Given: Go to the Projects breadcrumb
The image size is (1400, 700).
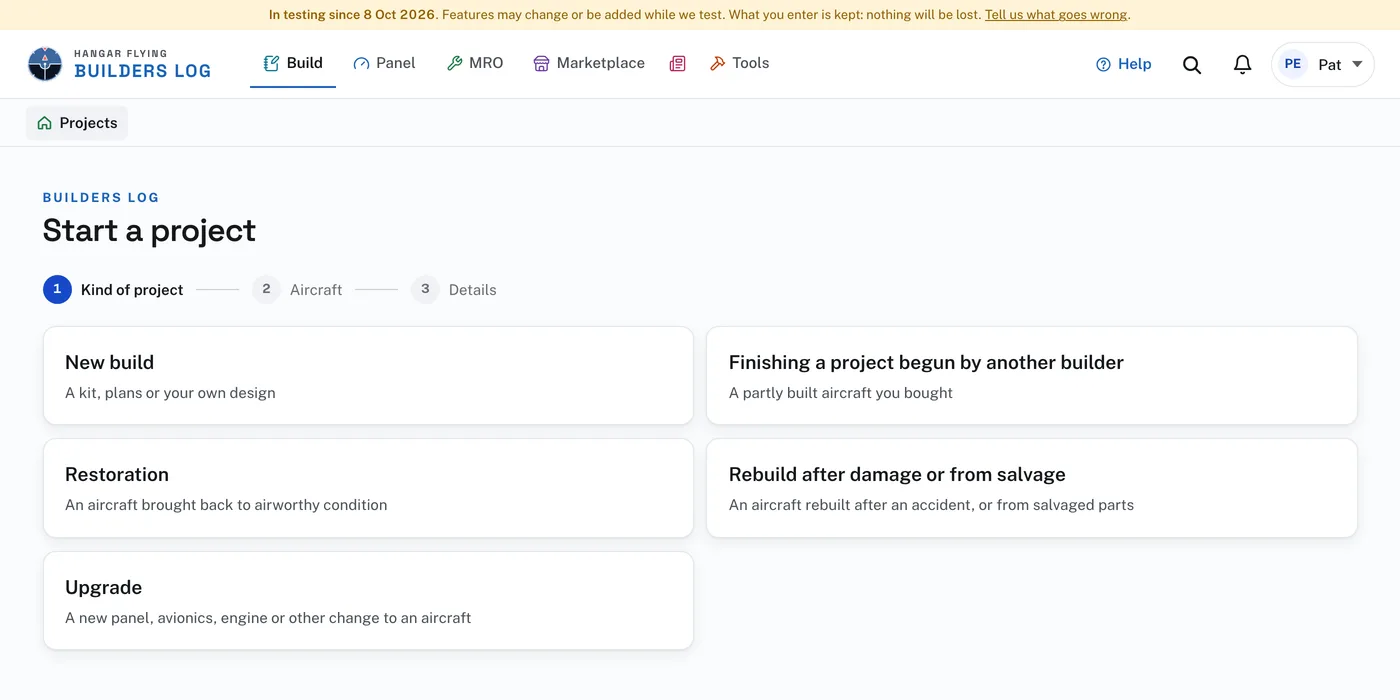Looking at the screenshot, I should (x=77, y=123).
